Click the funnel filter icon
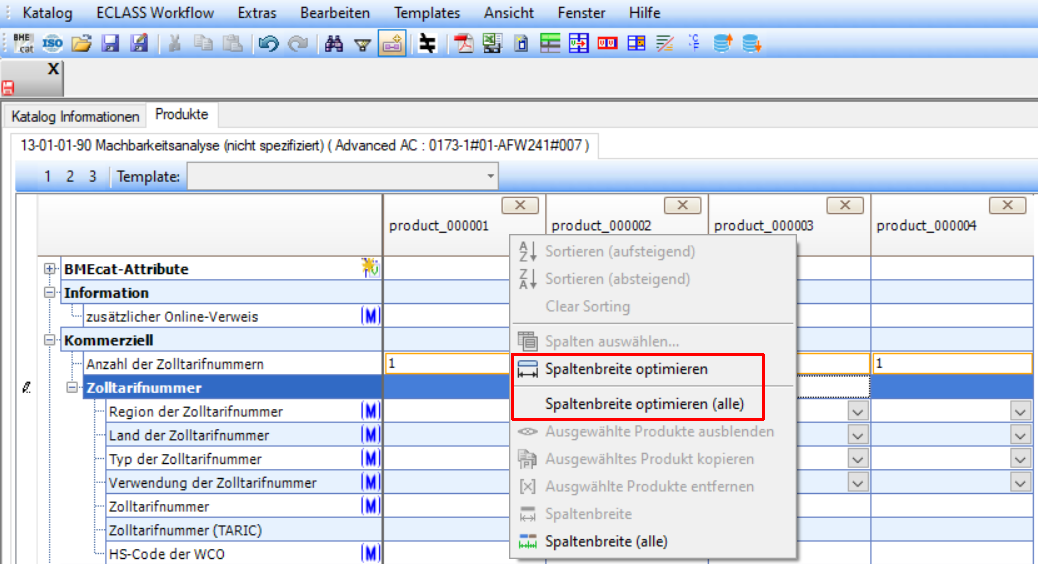1038x564 pixels. (x=363, y=43)
